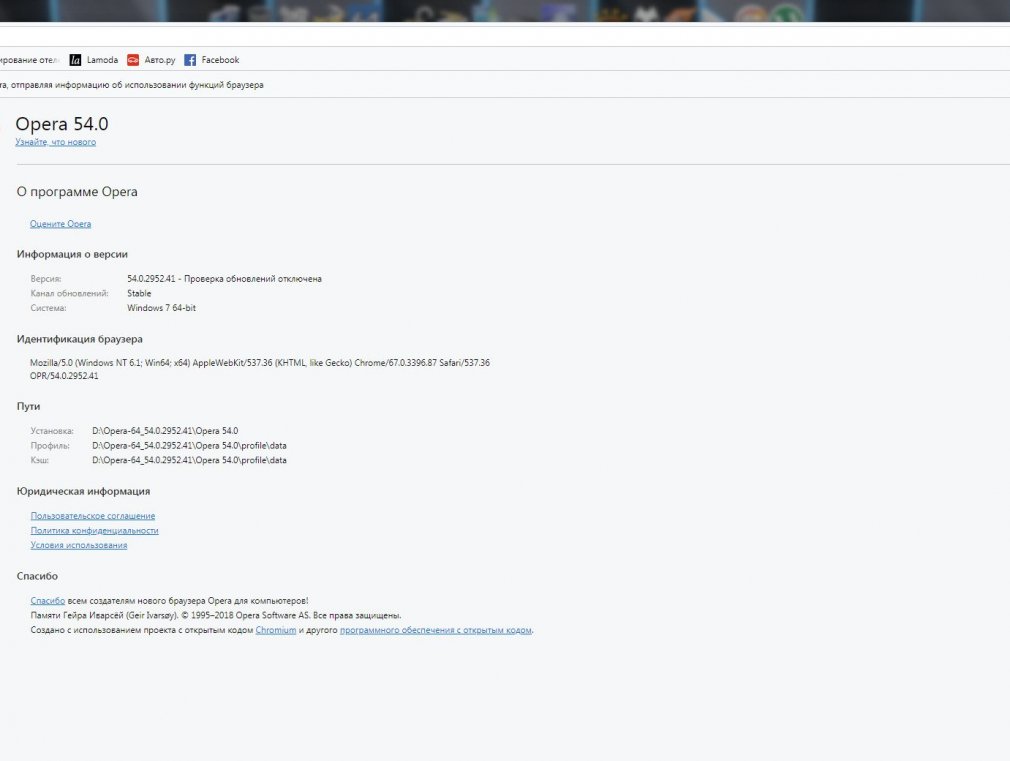Image resolution: width=1010 pixels, height=761 pixels.
Task: Click the 'Информация о версии' heading
Action: point(72,255)
